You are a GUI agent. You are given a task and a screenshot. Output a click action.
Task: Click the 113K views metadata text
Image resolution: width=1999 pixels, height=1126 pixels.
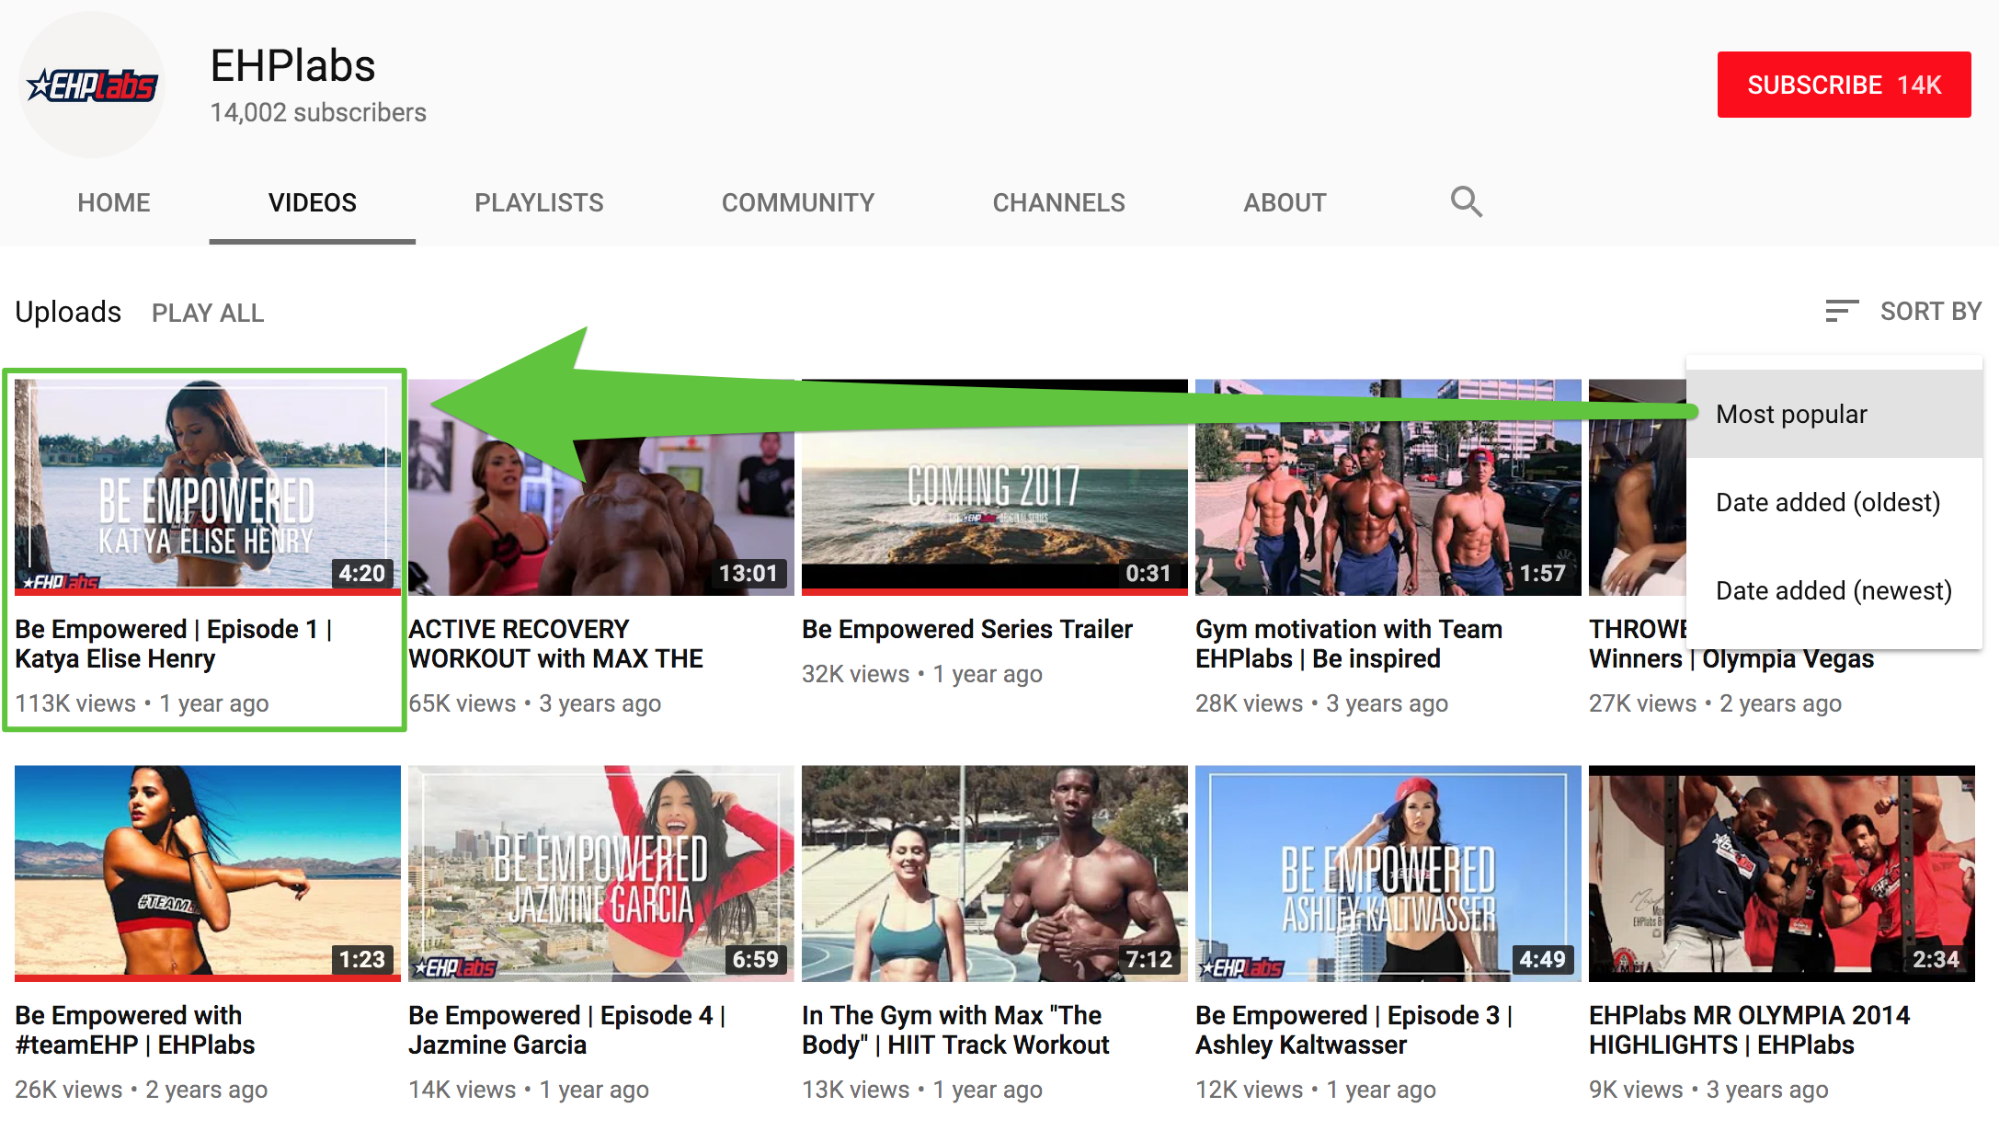tap(75, 704)
